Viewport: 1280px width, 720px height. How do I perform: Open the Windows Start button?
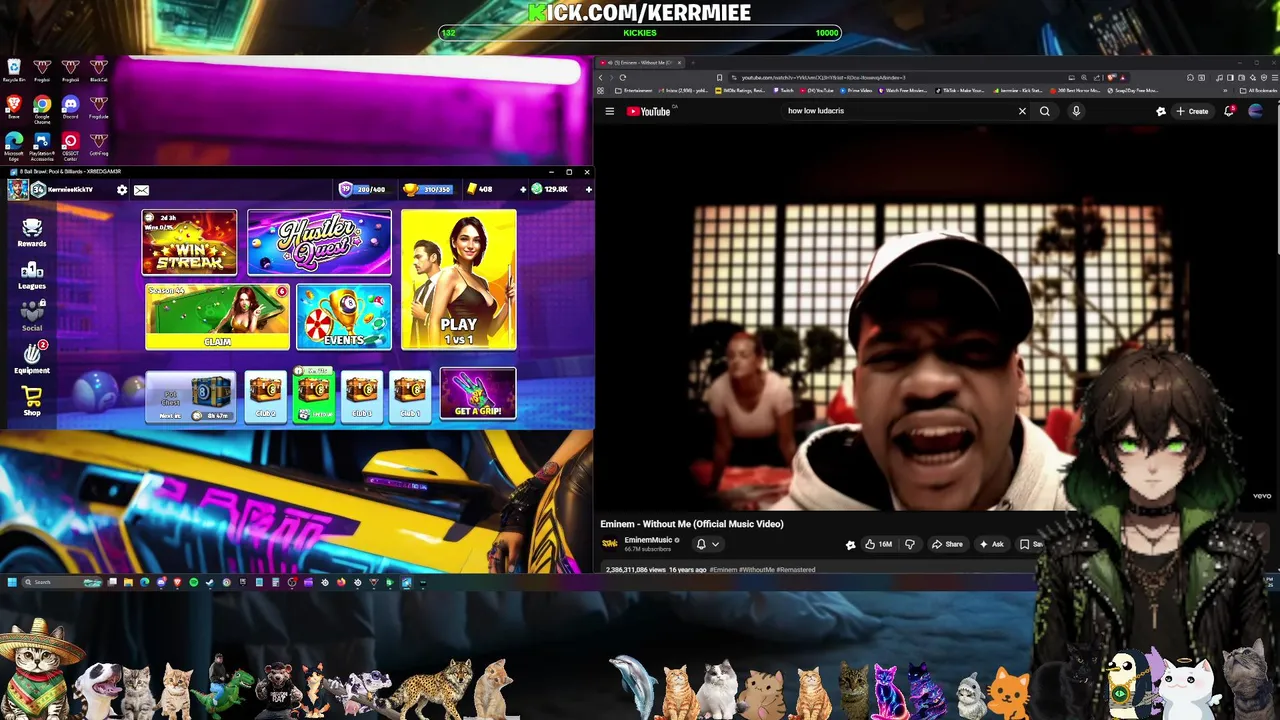(x=12, y=582)
